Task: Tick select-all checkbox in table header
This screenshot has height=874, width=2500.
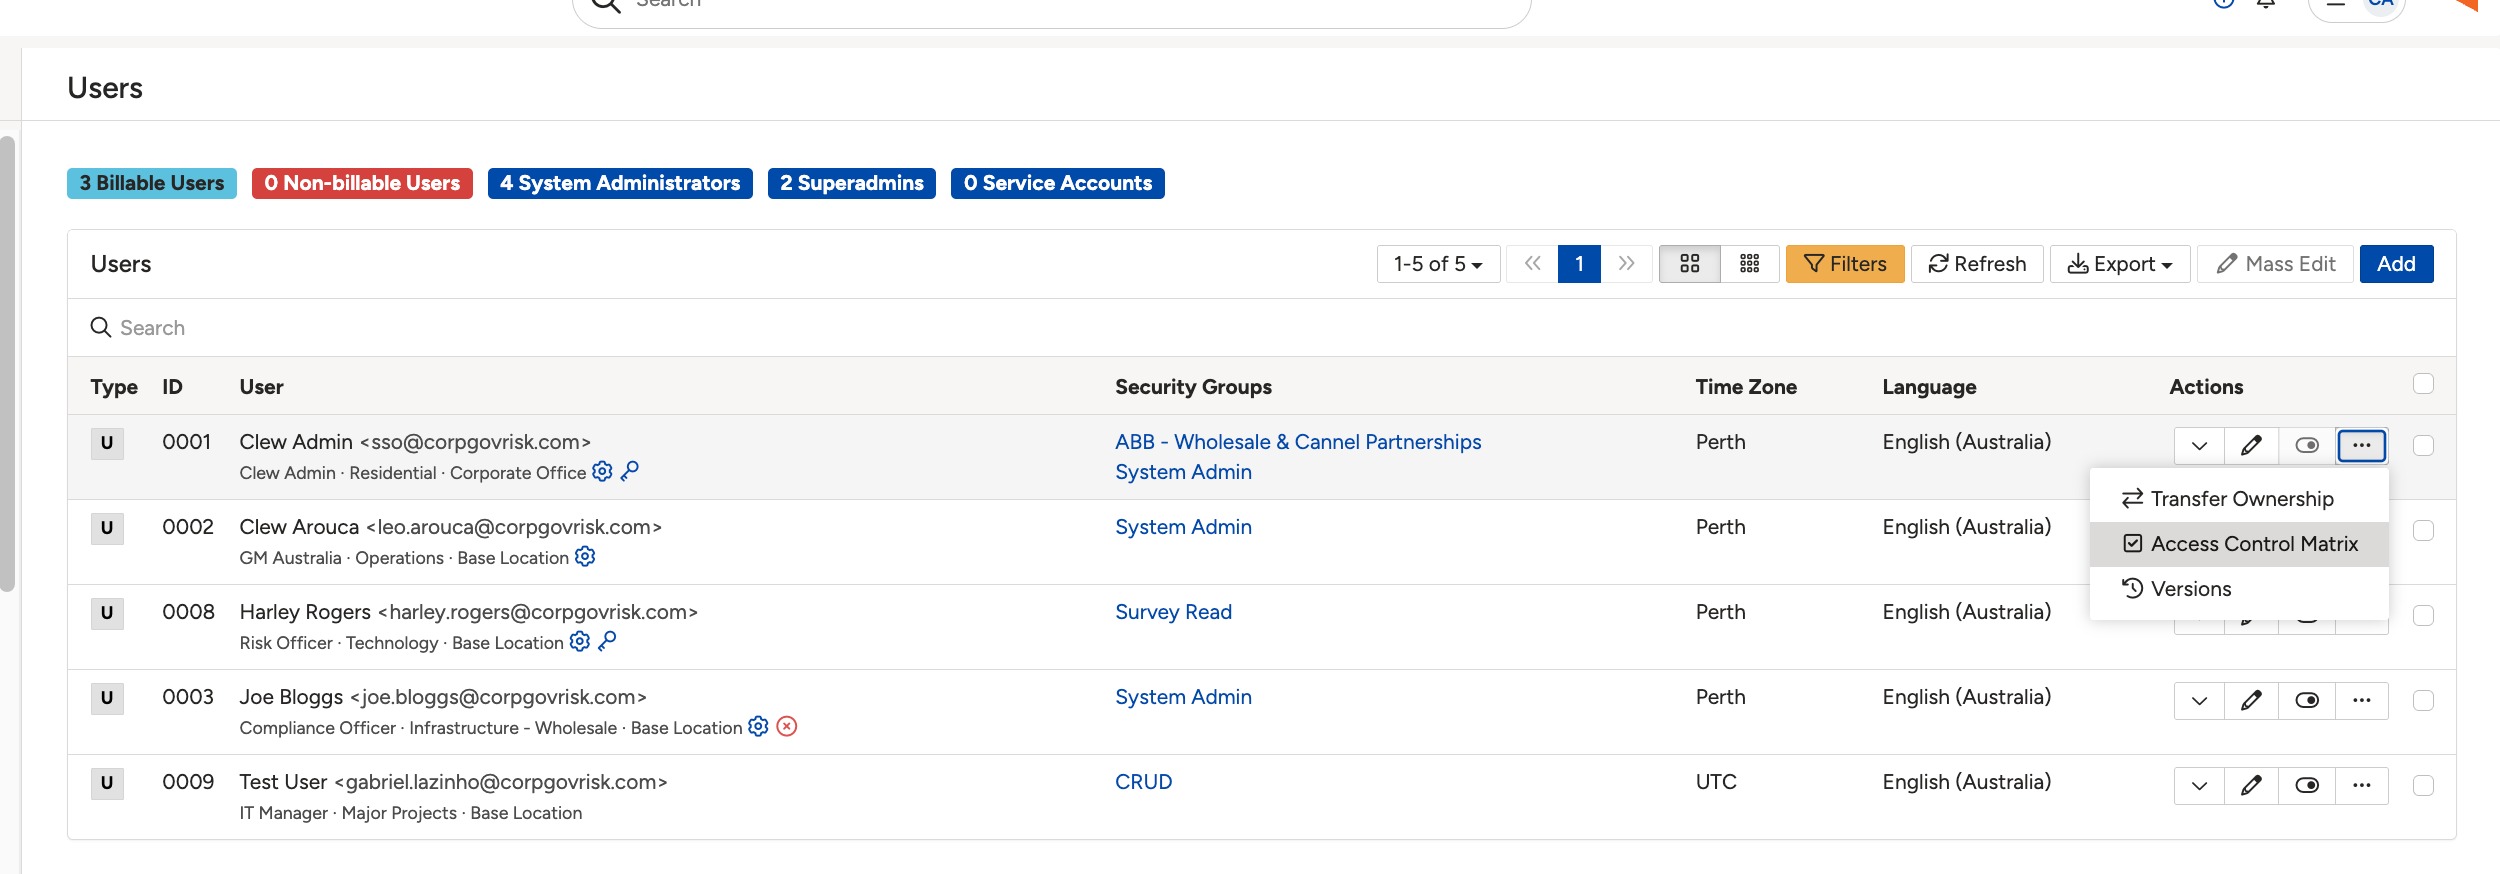Action: [x=2423, y=384]
